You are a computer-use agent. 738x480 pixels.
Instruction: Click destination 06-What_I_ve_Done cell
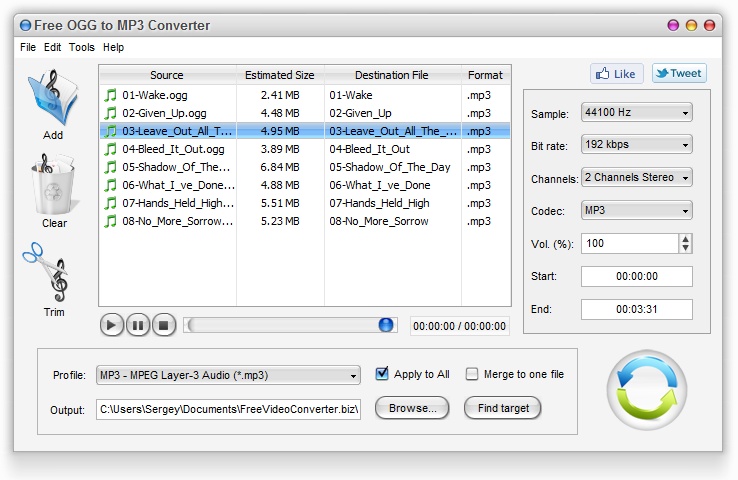pyautogui.click(x=392, y=185)
